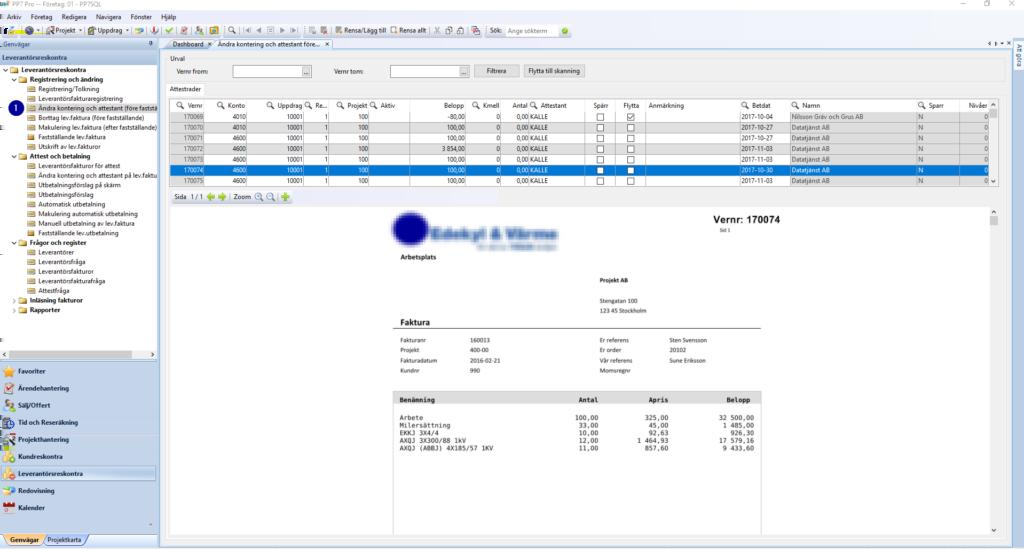
Task: Click the Flytta till skanning button
Action: pyautogui.click(x=554, y=71)
